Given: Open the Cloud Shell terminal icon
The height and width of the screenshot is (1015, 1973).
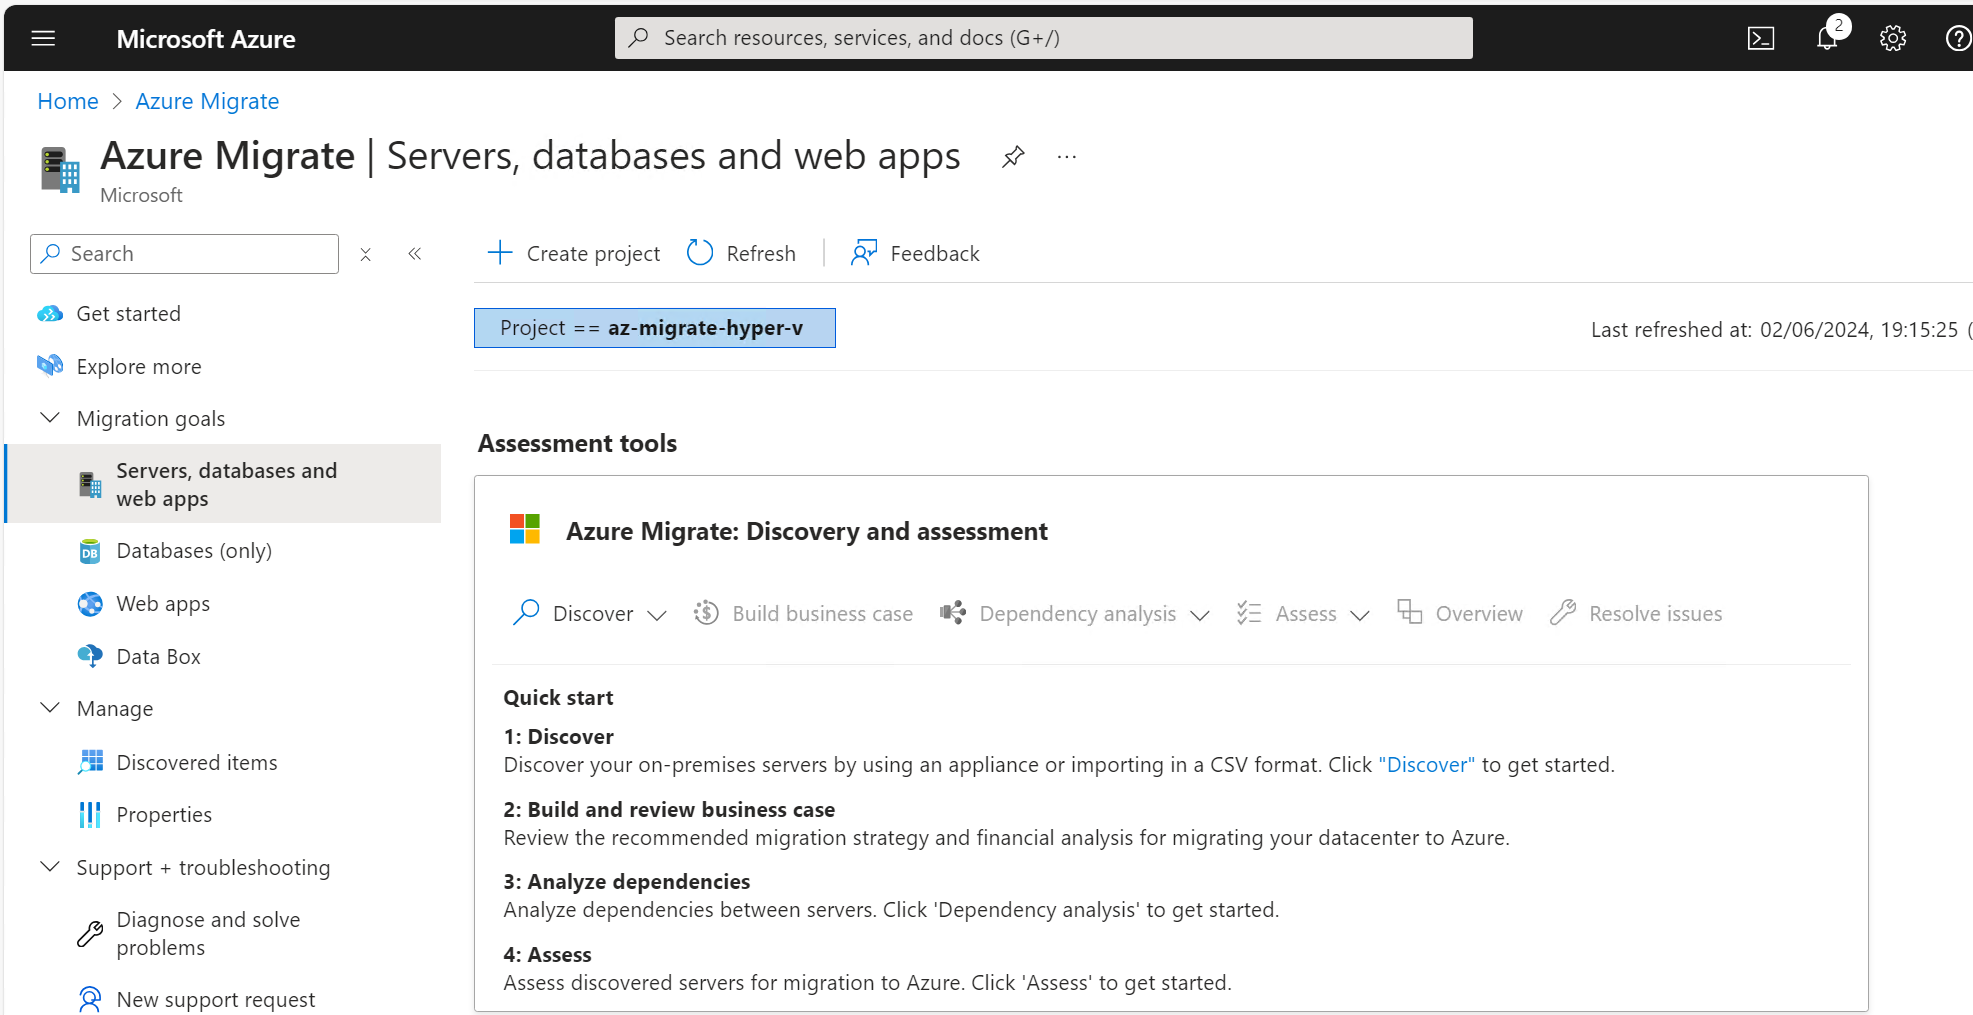Looking at the screenshot, I should click(x=1761, y=38).
